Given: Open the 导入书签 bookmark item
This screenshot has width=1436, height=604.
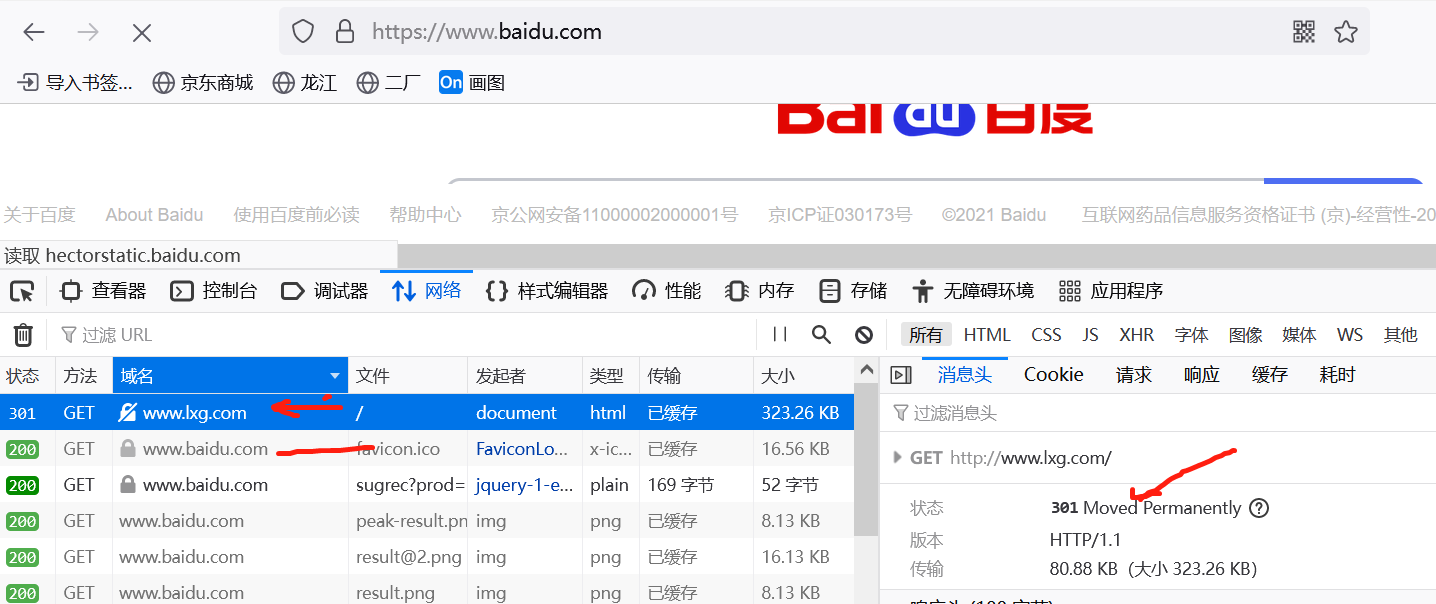Looking at the screenshot, I should [76, 83].
